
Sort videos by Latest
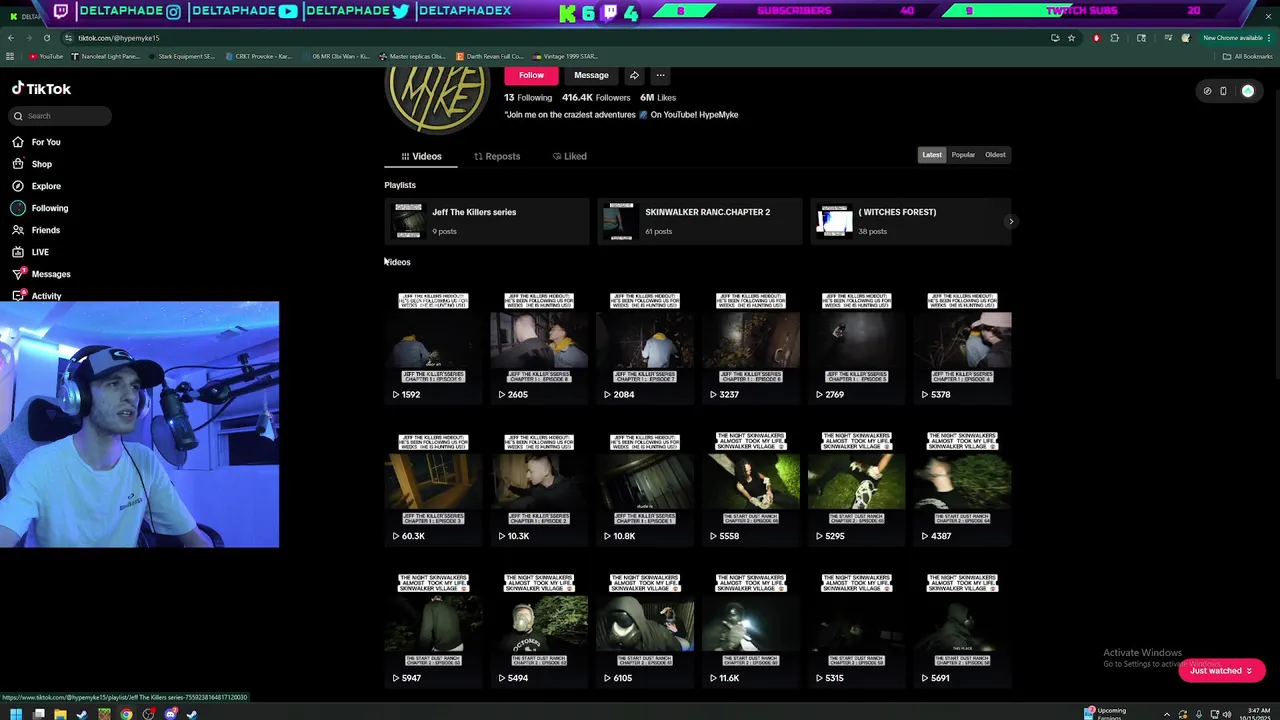point(932,155)
